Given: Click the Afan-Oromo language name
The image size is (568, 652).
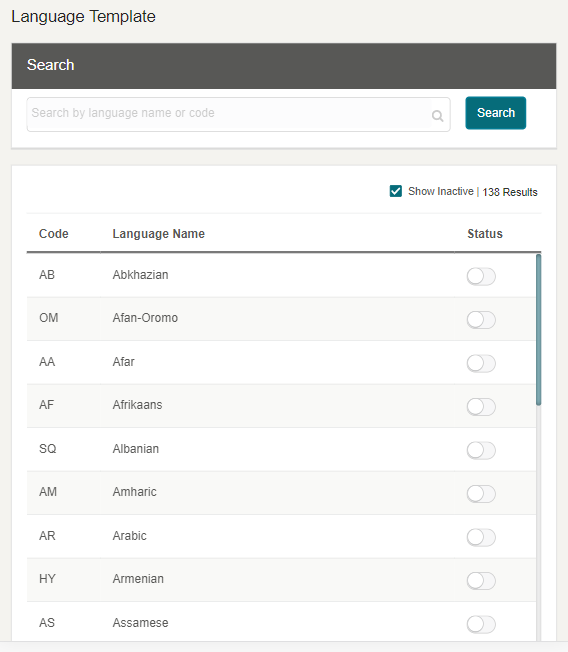Looking at the screenshot, I should point(145,318).
